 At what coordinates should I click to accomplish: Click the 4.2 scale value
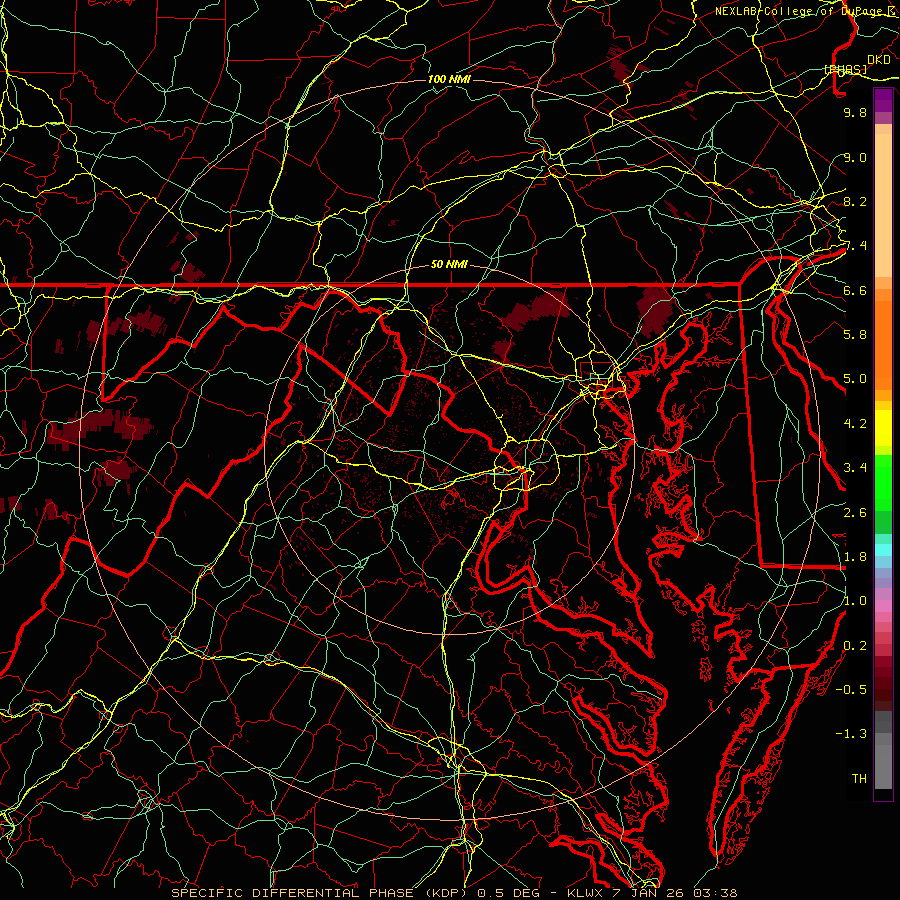[x=855, y=424]
